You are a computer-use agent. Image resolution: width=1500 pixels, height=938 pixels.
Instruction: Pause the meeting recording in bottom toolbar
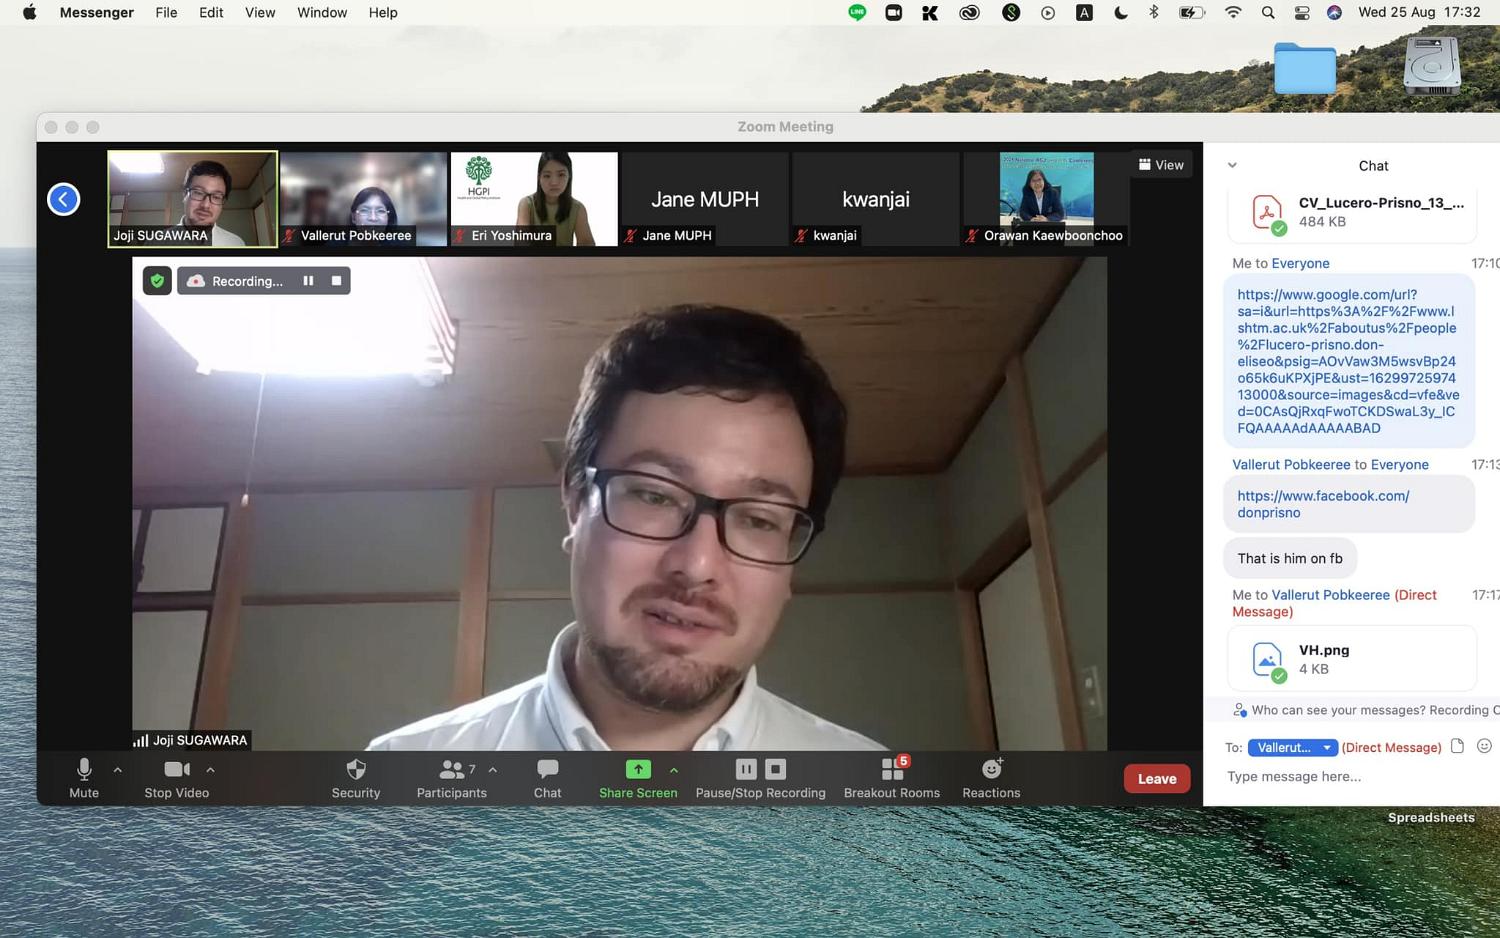(746, 769)
